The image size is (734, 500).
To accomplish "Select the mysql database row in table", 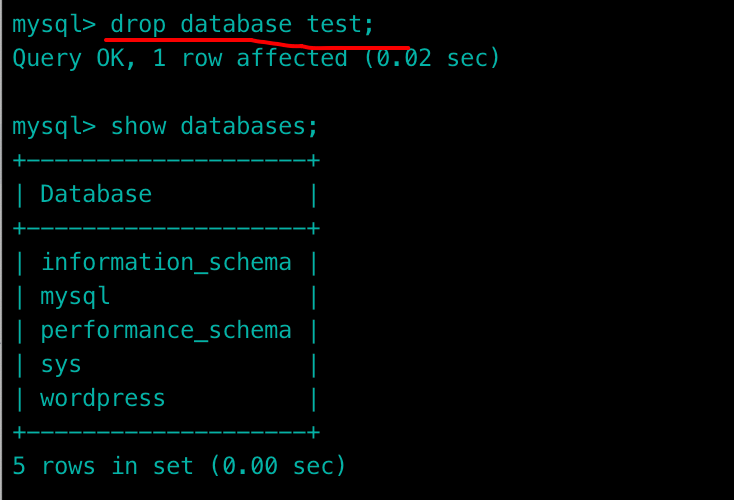I will coord(75,296).
